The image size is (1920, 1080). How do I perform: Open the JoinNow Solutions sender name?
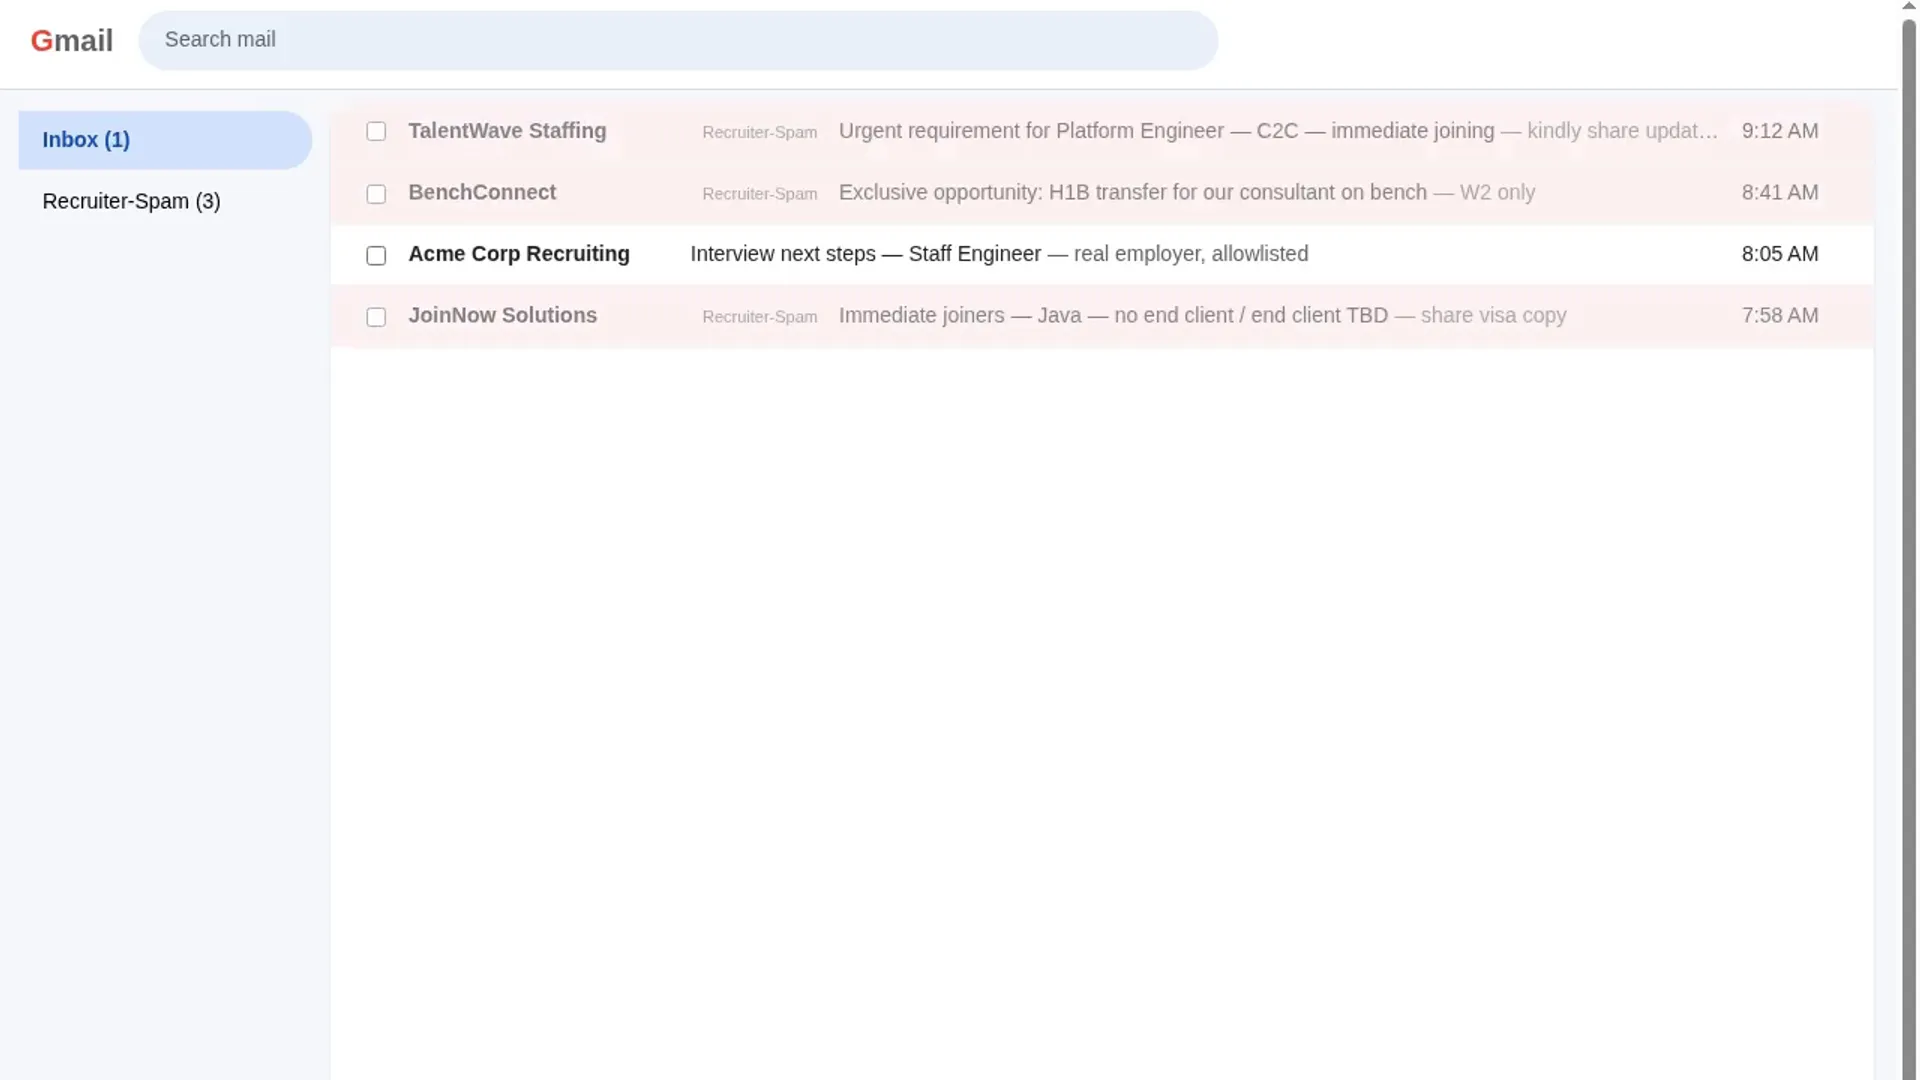(x=502, y=315)
